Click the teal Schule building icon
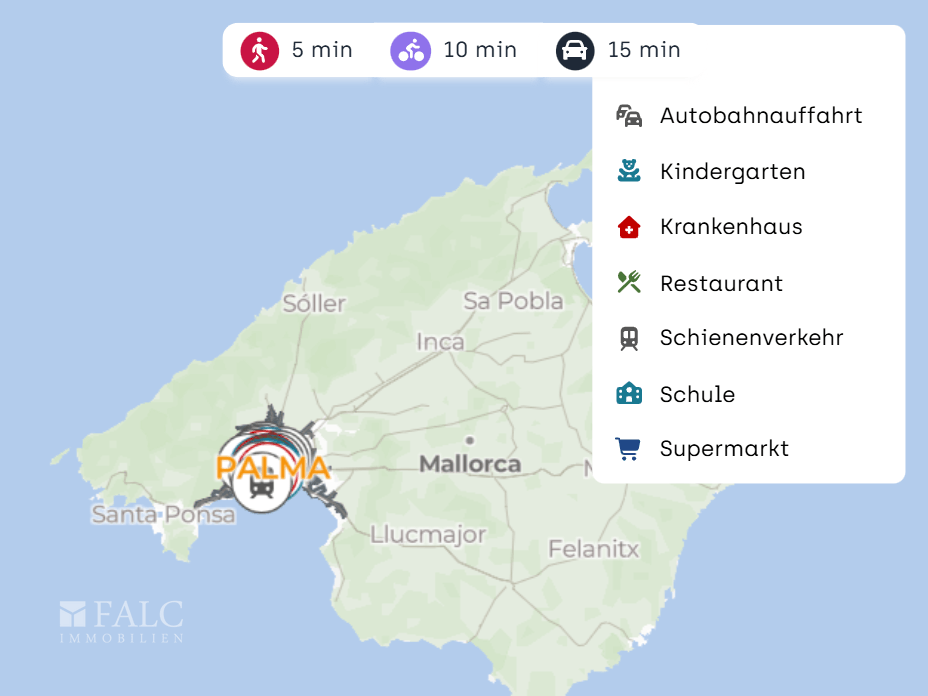 point(628,394)
